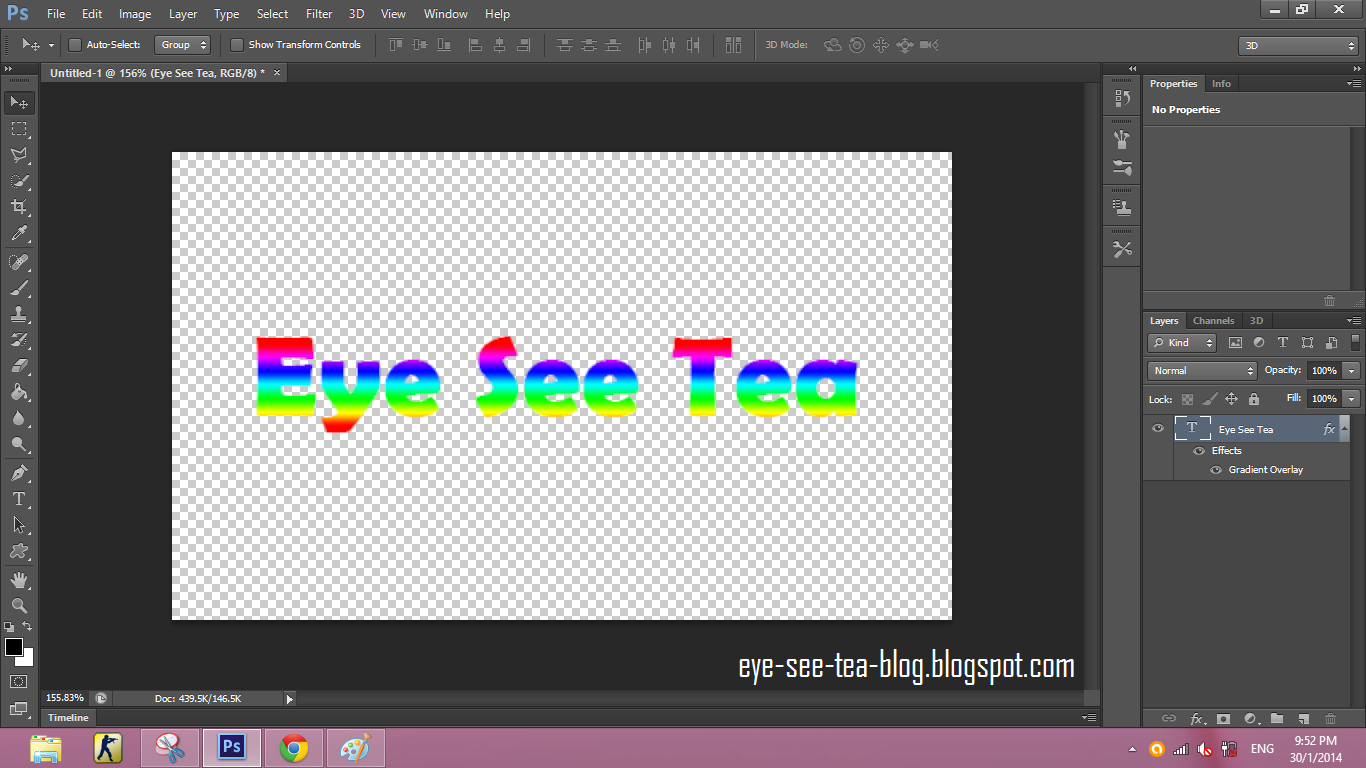Select the History Brush tool
The width and height of the screenshot is (1366, 768).
(x=19, y=340)
